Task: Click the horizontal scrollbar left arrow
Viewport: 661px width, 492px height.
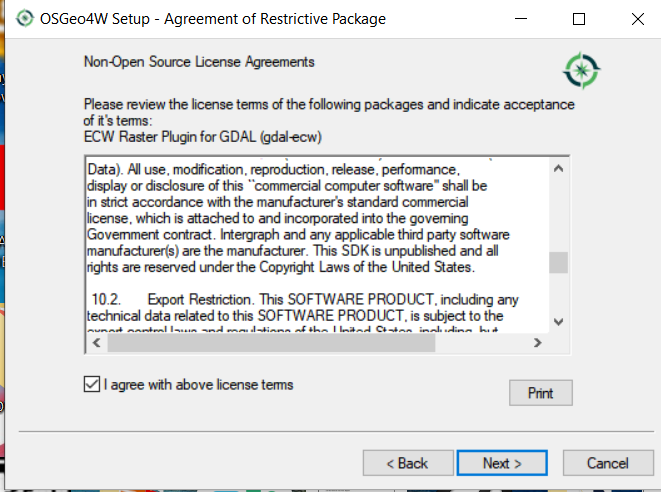Action: pyautogui.click(x=96, y=343)
